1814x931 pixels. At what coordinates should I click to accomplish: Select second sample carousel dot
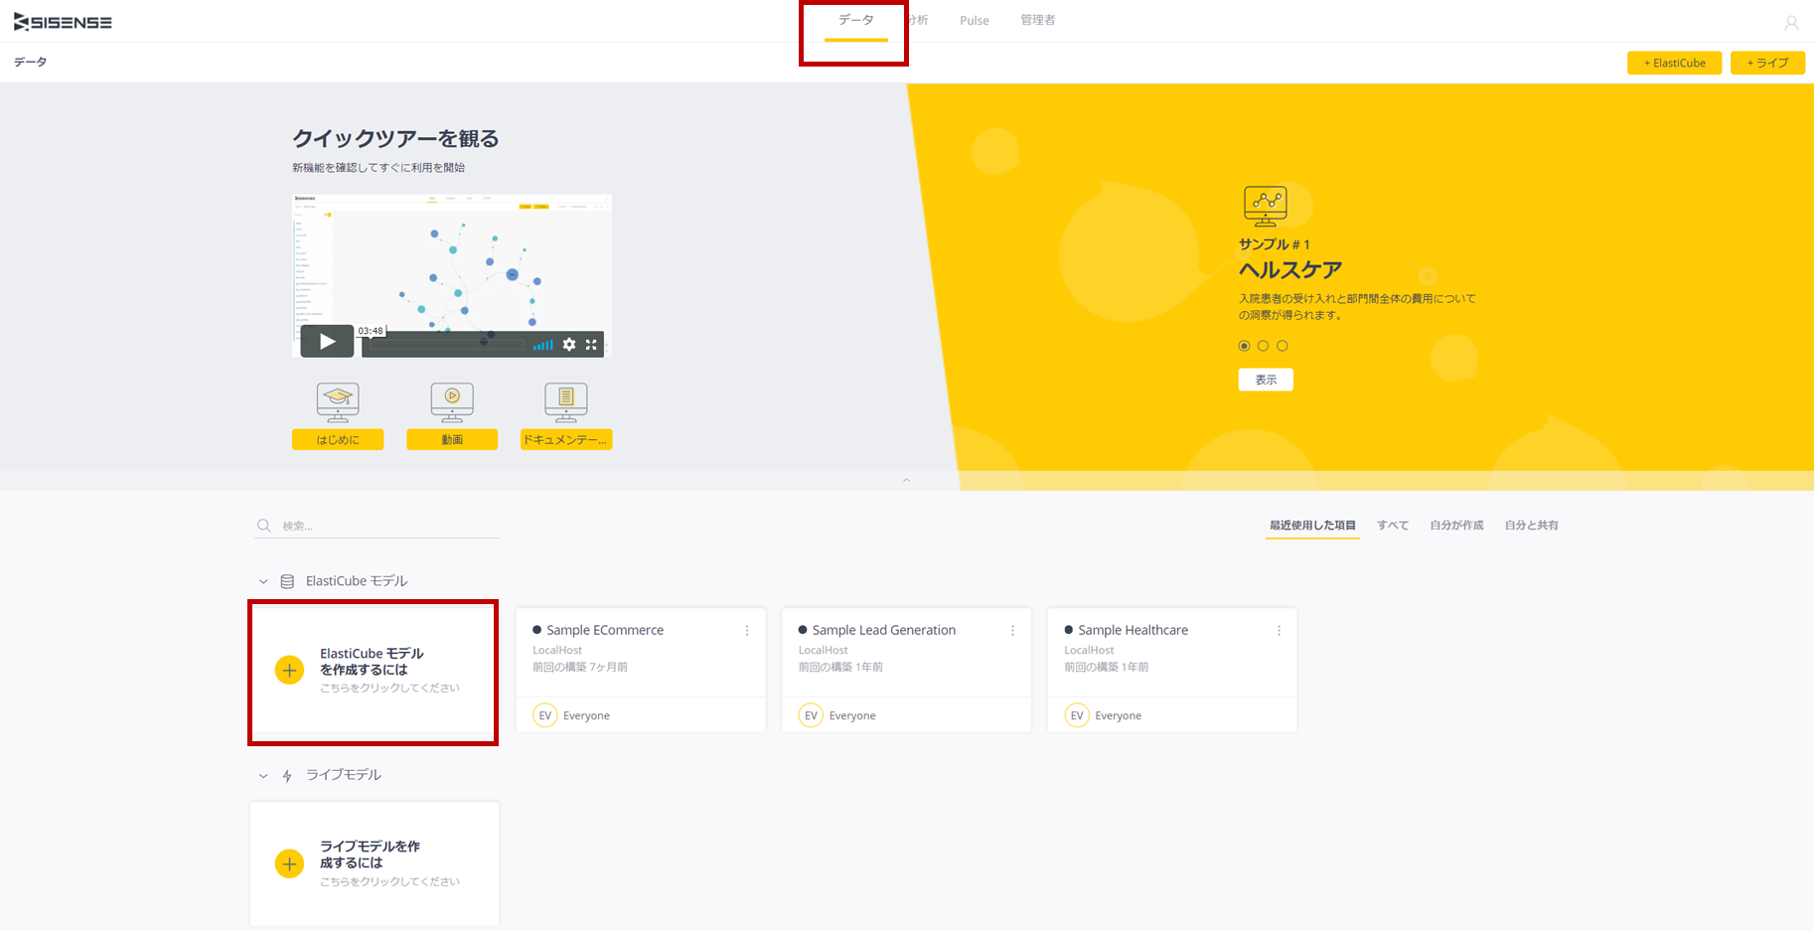coord(1263,346)
